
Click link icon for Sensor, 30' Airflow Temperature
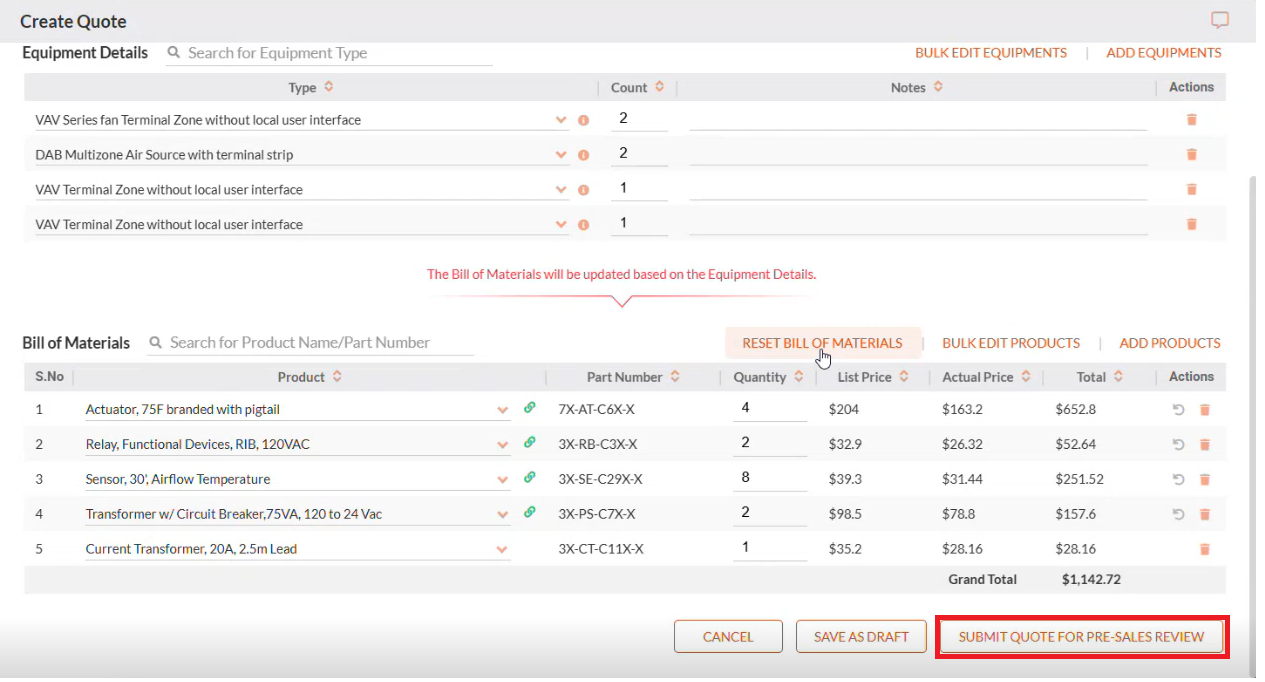click(530, 477)
